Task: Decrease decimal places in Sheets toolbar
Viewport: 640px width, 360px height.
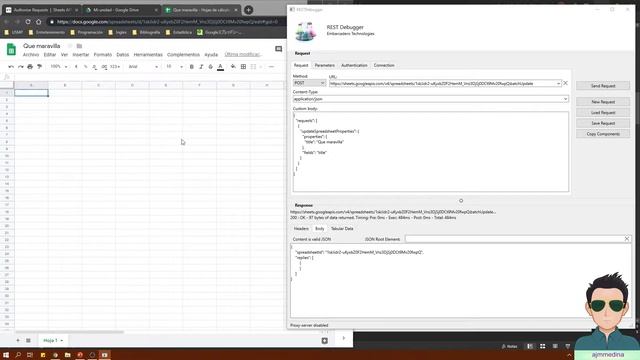Action: (94, 67)
